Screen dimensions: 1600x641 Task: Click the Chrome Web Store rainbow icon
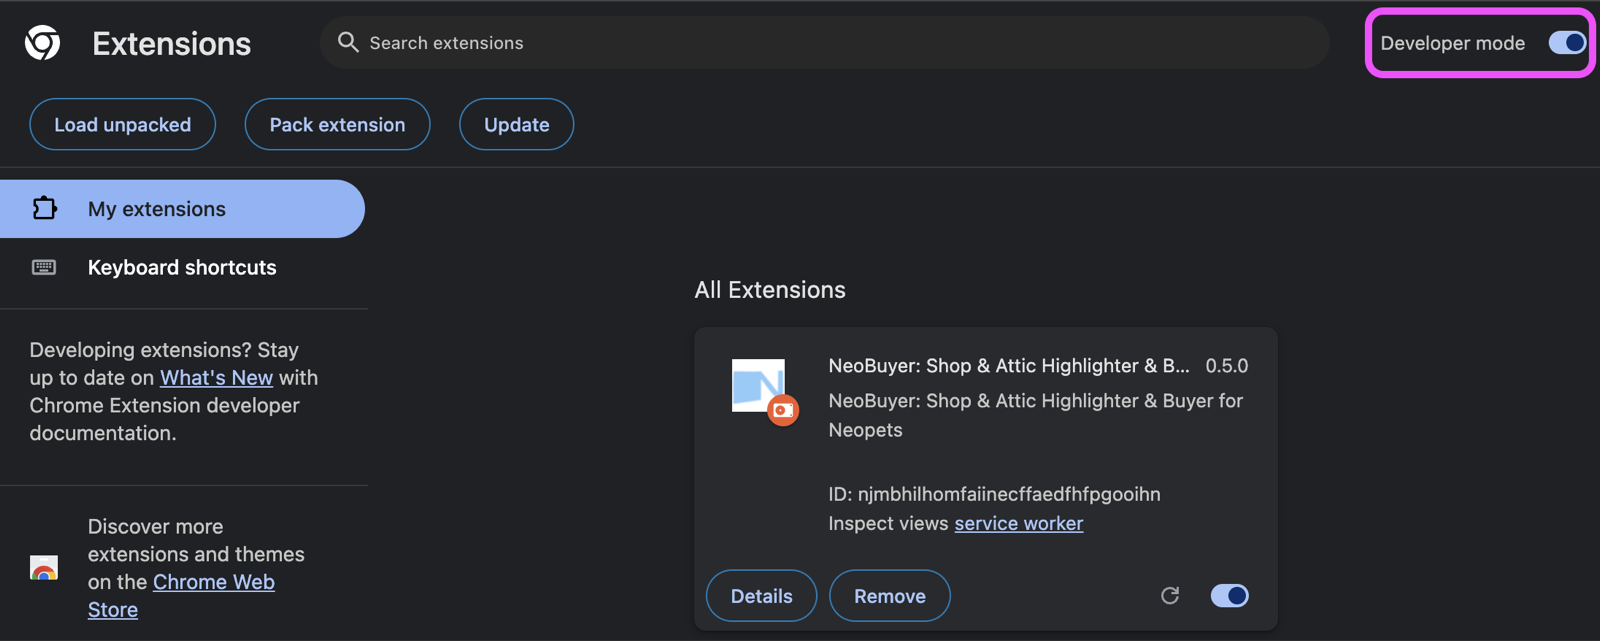click(44, 568)
